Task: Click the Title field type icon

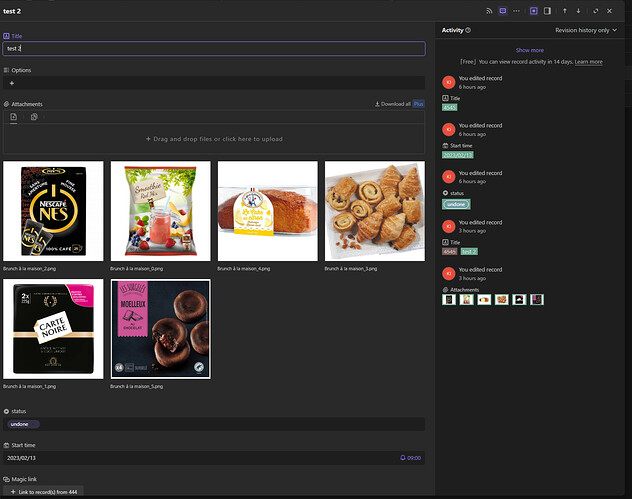Action: (x=6, y=36)
